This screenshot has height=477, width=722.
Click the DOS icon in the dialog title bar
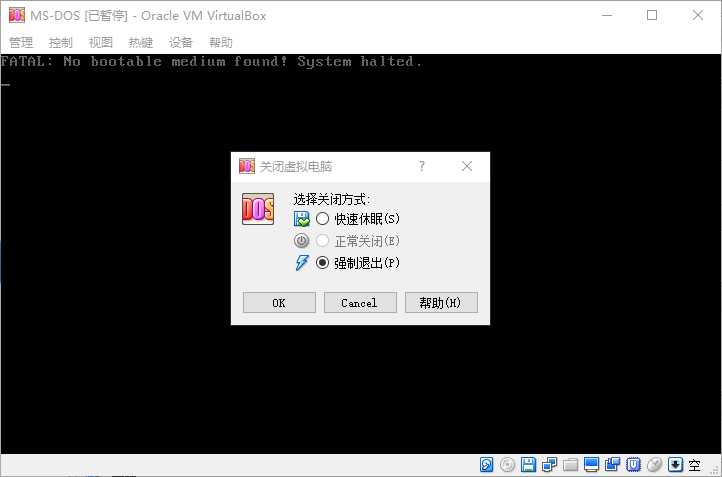coord(247,166)
